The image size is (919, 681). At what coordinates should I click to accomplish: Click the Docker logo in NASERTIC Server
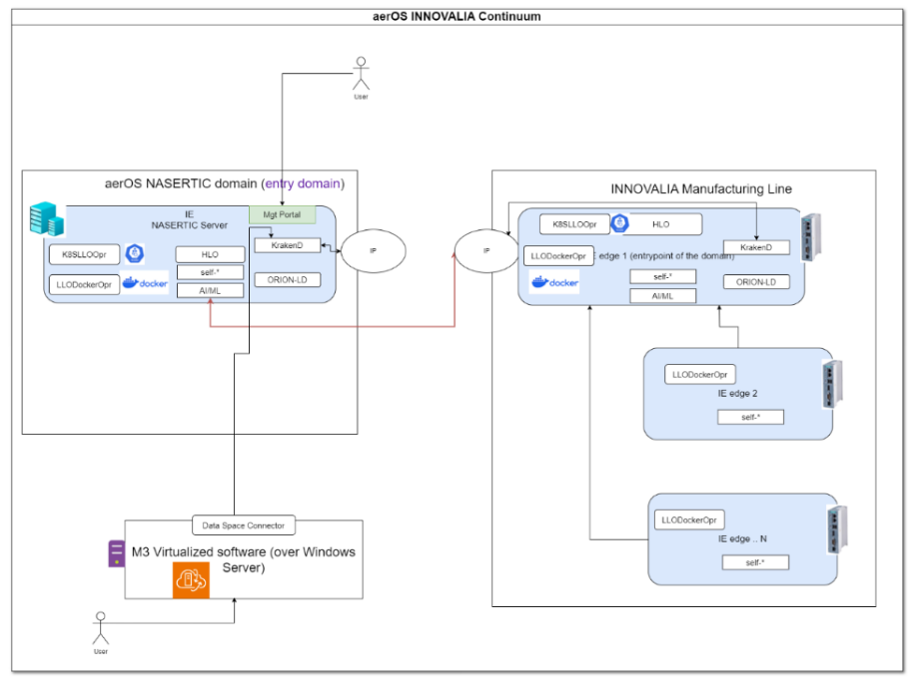(145, 283)
